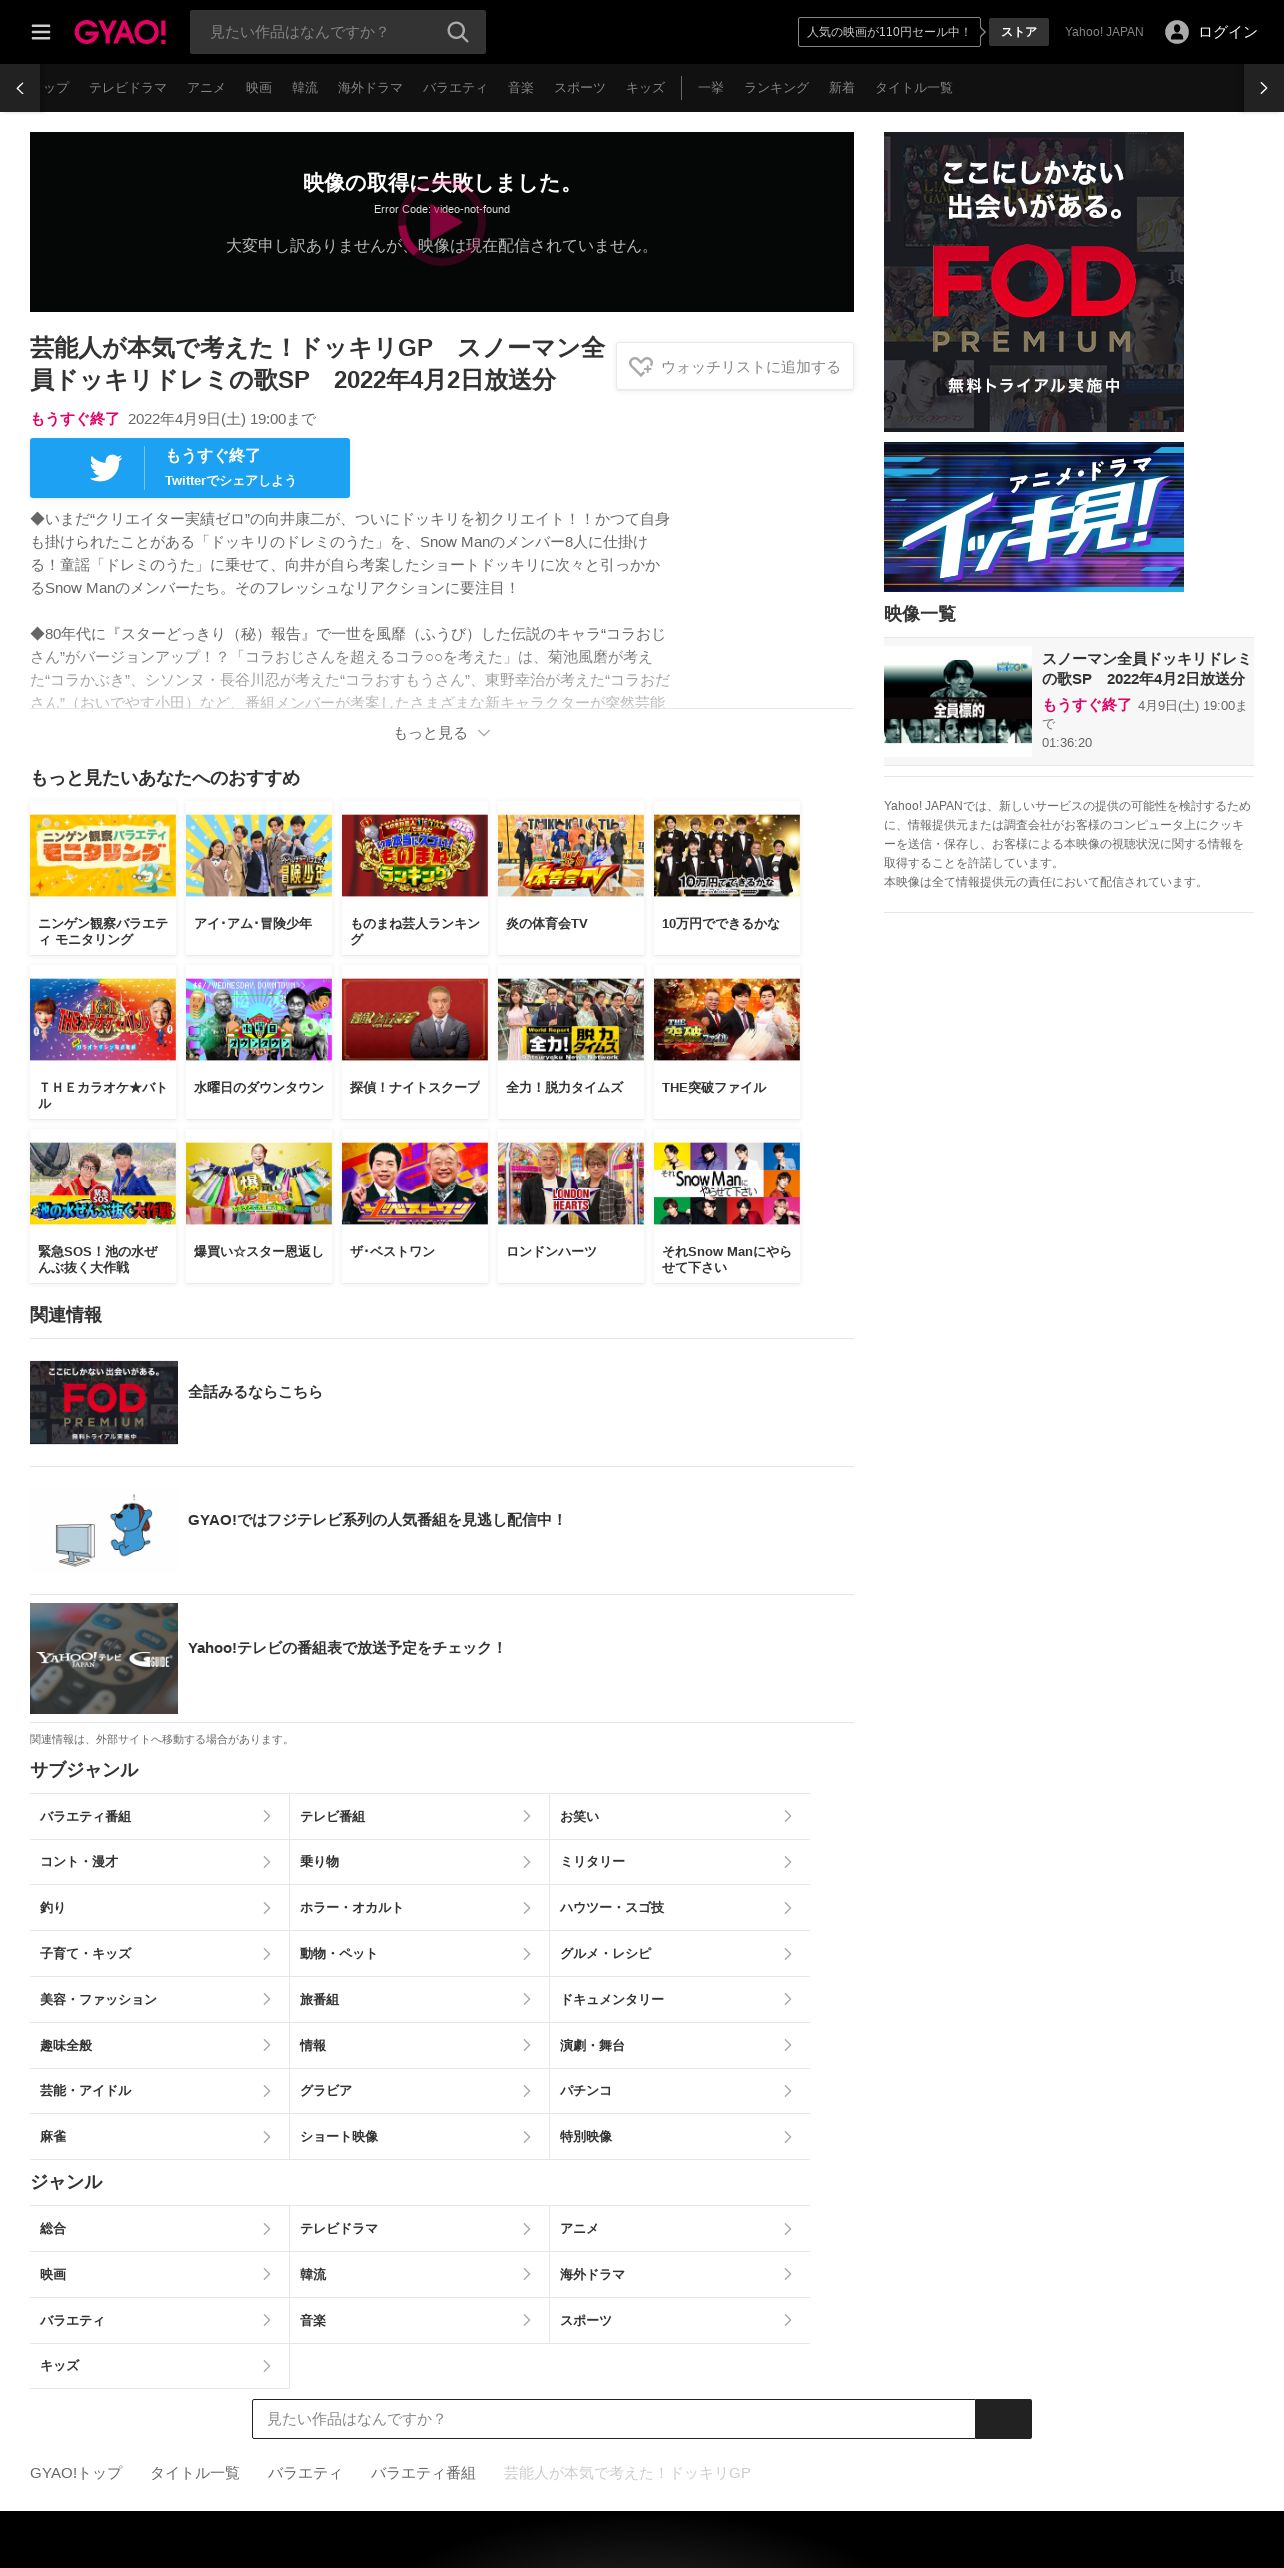Click the chevron beside グルメ・レシピ subgenre

tap(788, 1953)
